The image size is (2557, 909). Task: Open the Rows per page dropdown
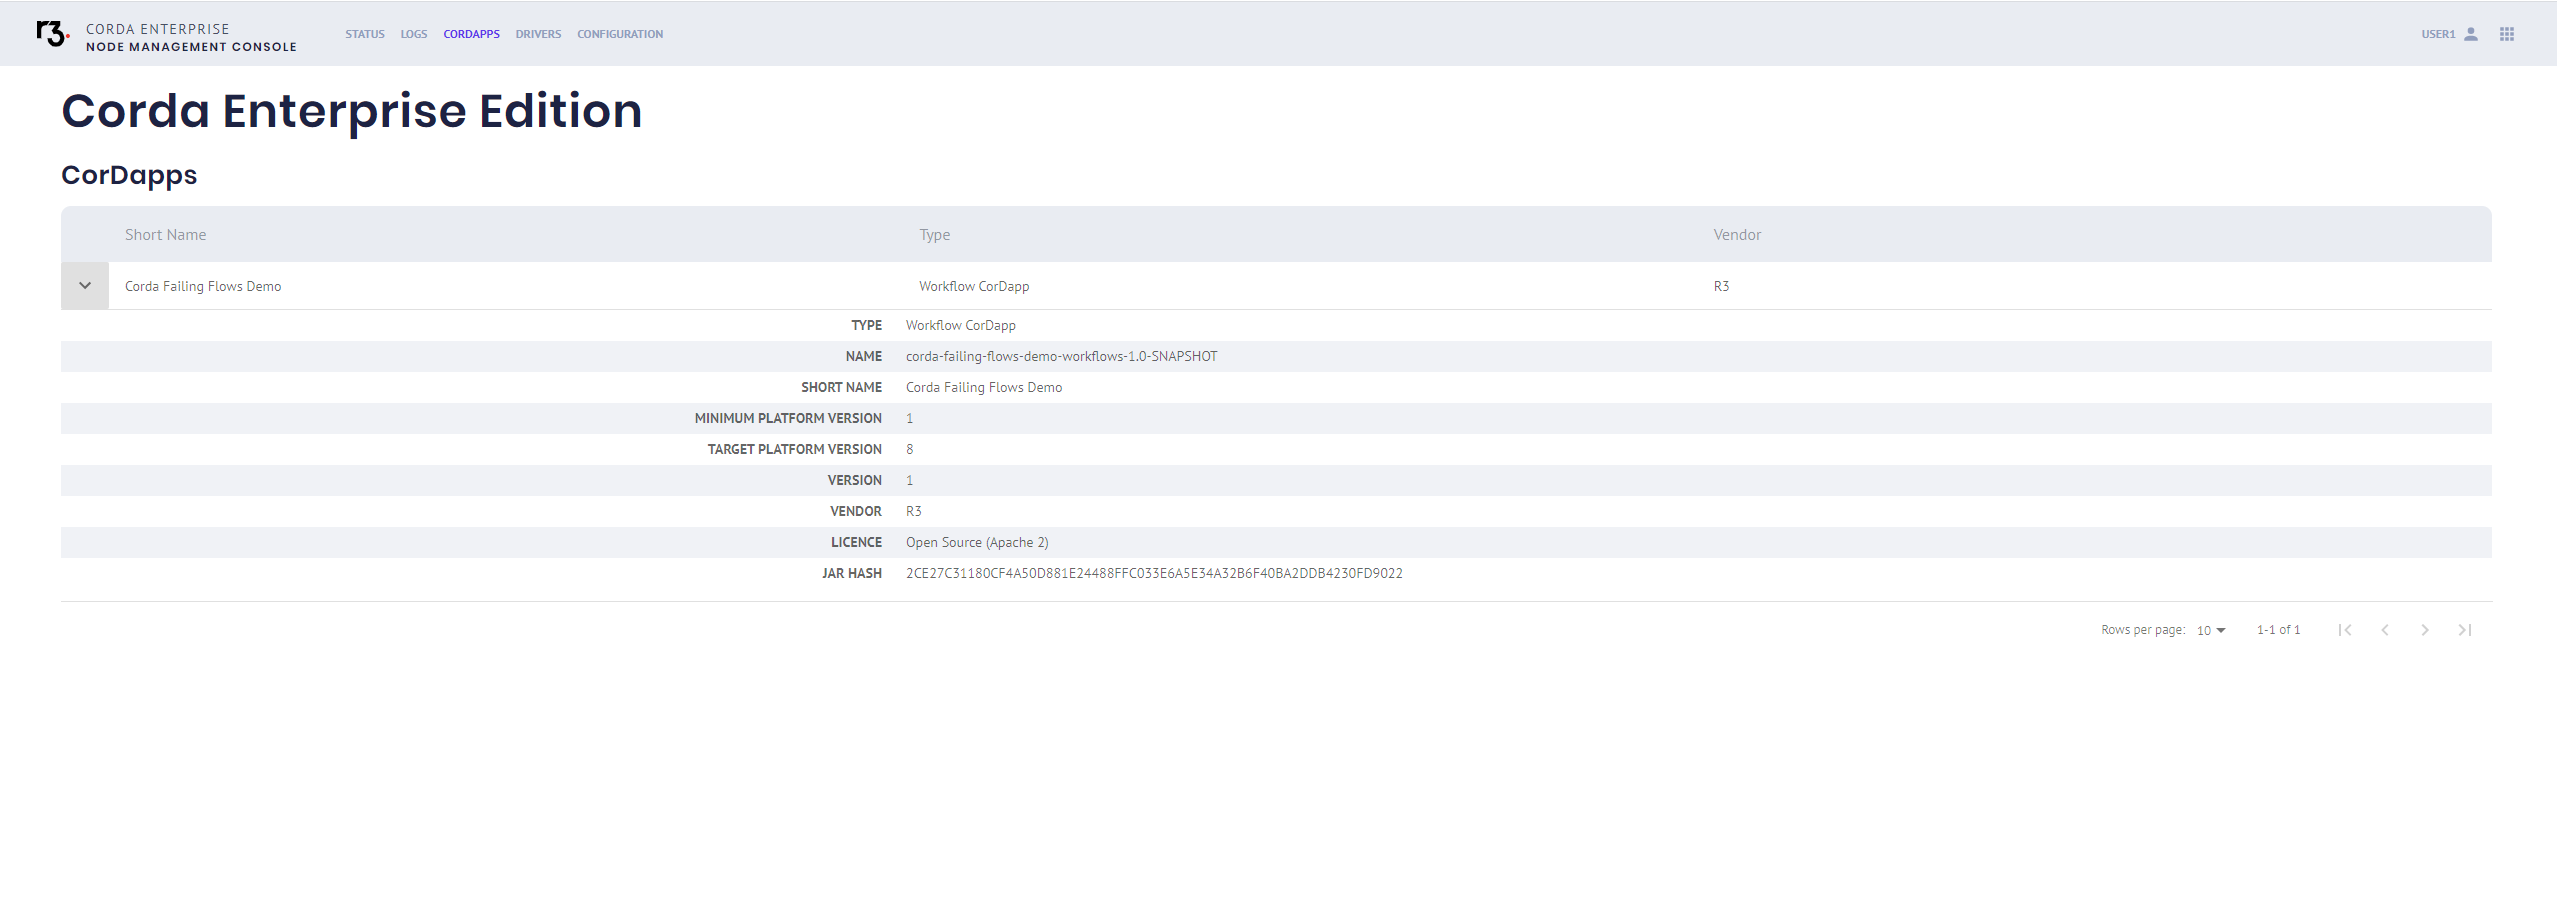[2211, 630]
